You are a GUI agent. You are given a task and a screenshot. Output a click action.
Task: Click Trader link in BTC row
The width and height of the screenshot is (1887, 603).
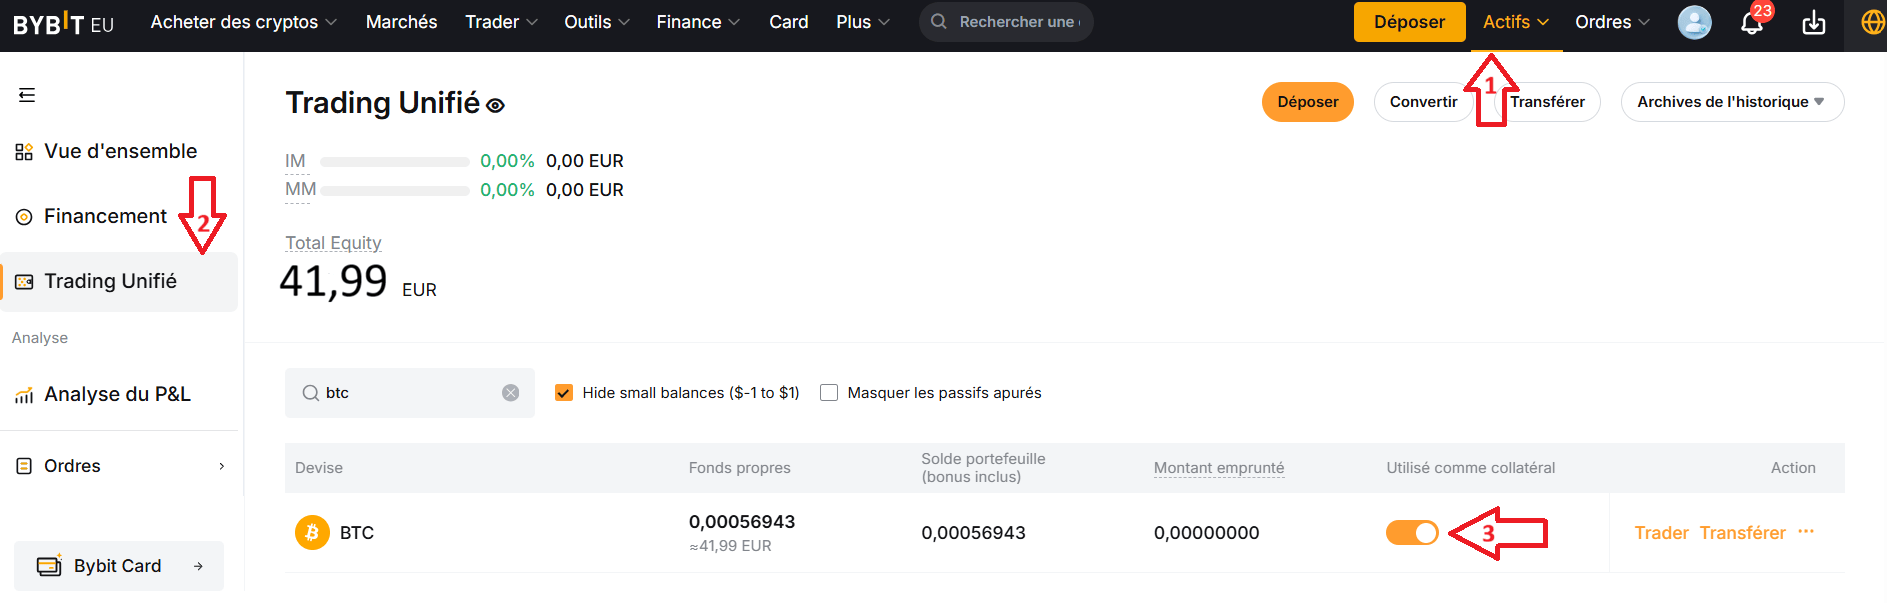click(1661, 533)
